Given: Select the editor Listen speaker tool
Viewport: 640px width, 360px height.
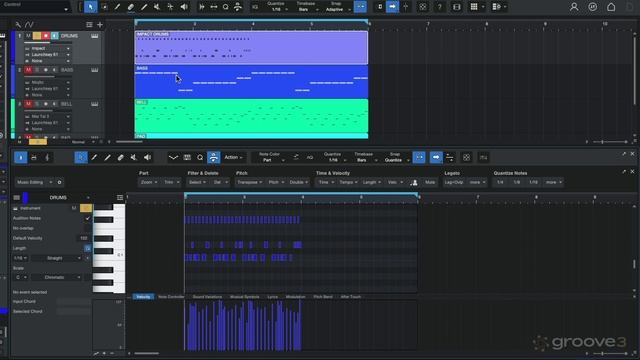Looking at the screenshot, I should [x=147, y=158].
